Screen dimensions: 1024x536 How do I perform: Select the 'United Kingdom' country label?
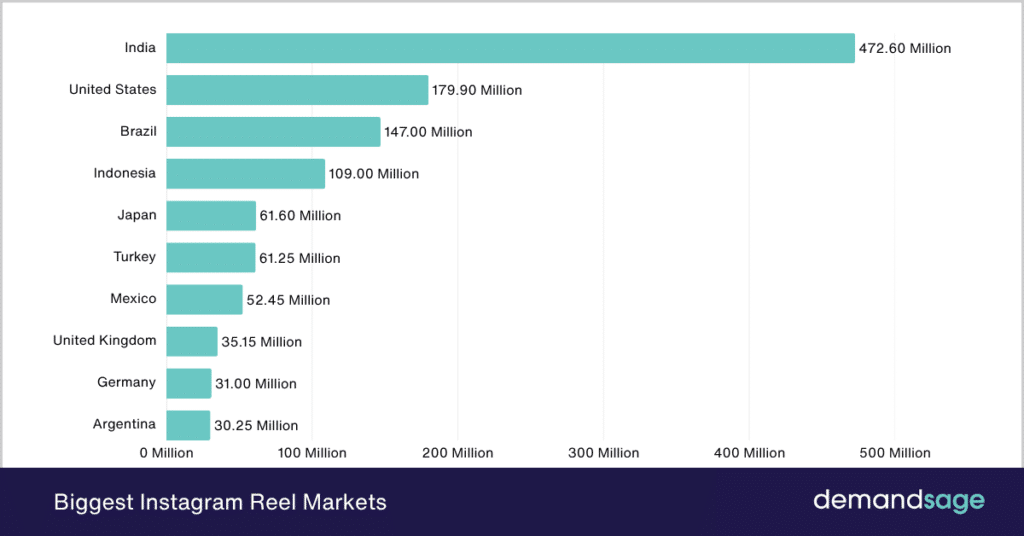tap(104, 340)
